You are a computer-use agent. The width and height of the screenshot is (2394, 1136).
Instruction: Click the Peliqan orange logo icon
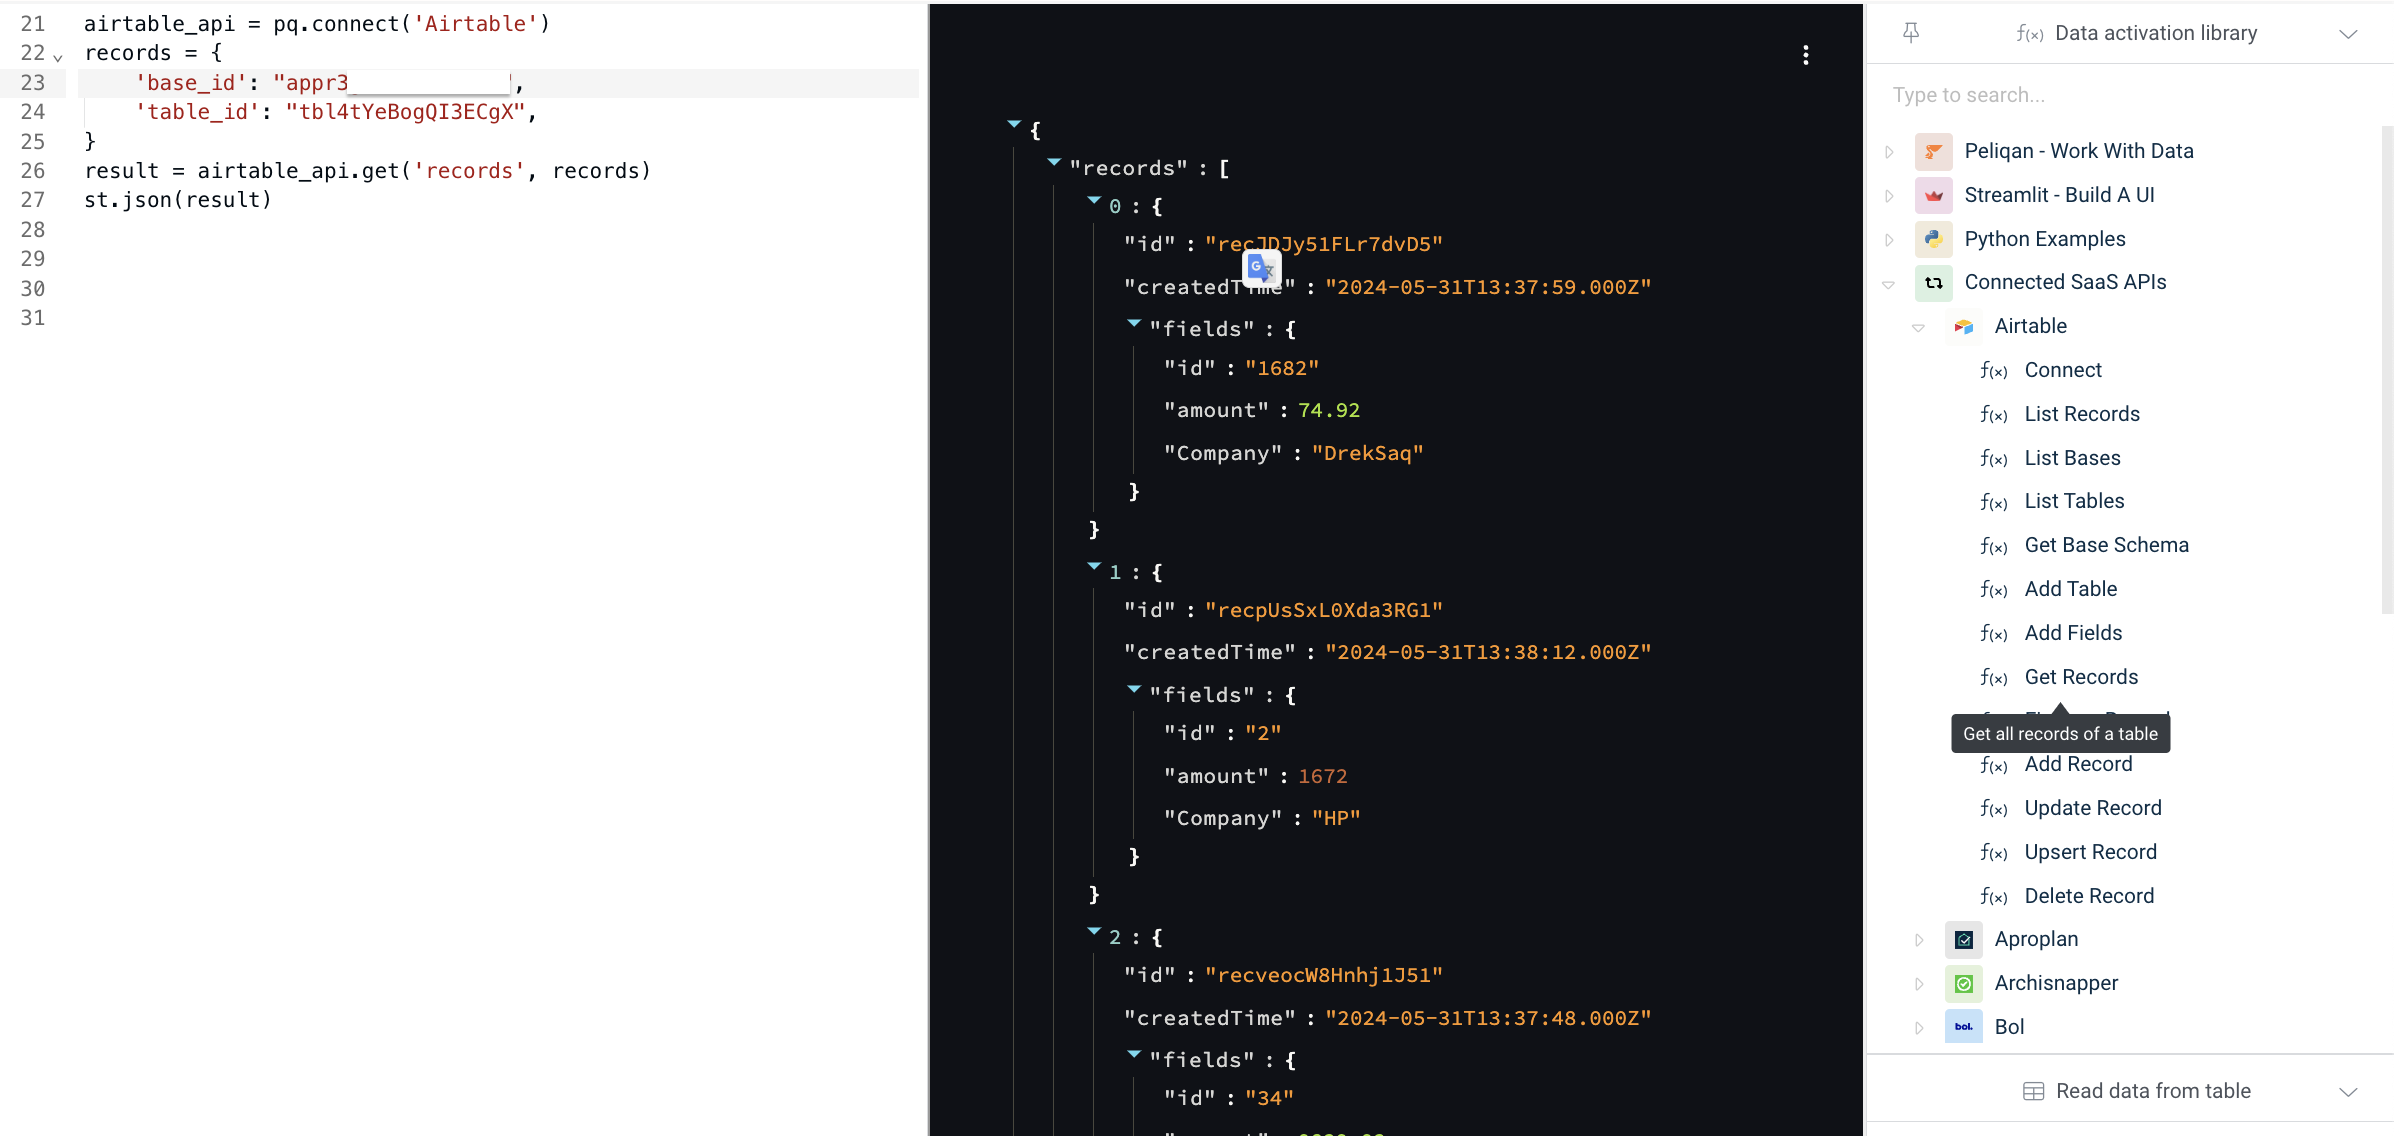point(1933,151)
